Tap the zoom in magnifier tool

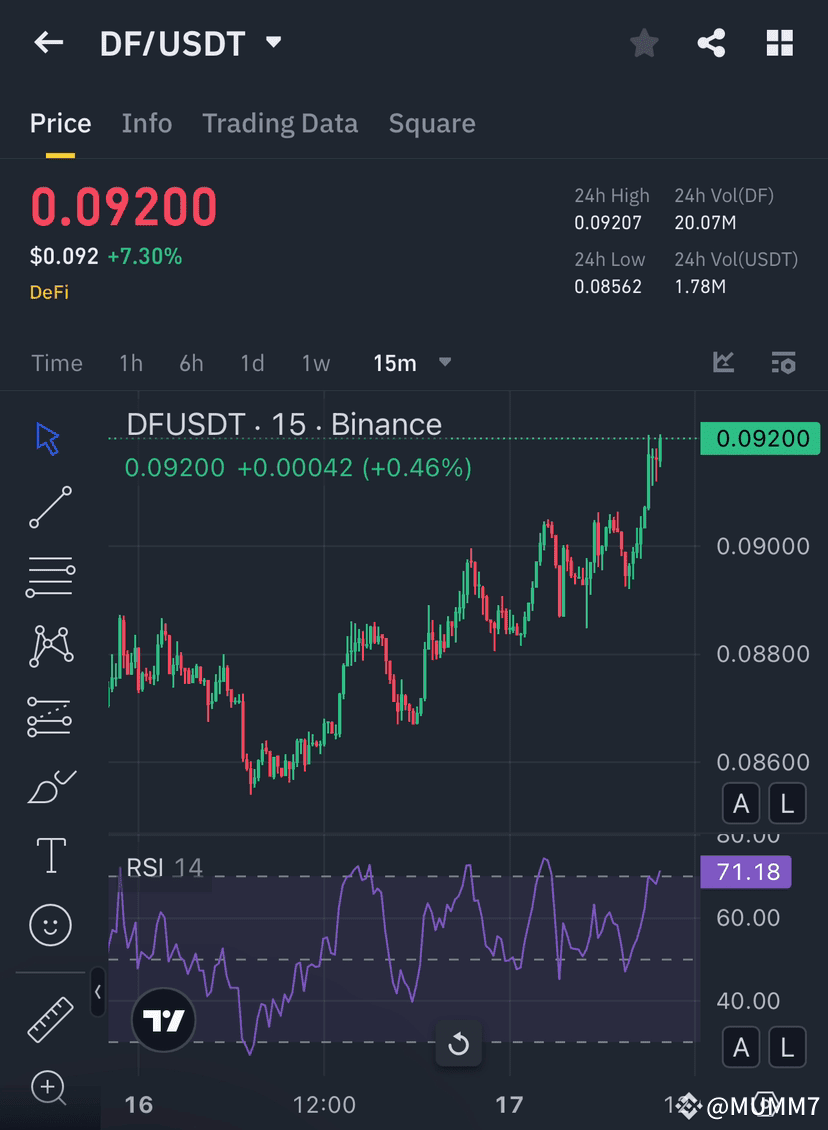coord(49,1087)
